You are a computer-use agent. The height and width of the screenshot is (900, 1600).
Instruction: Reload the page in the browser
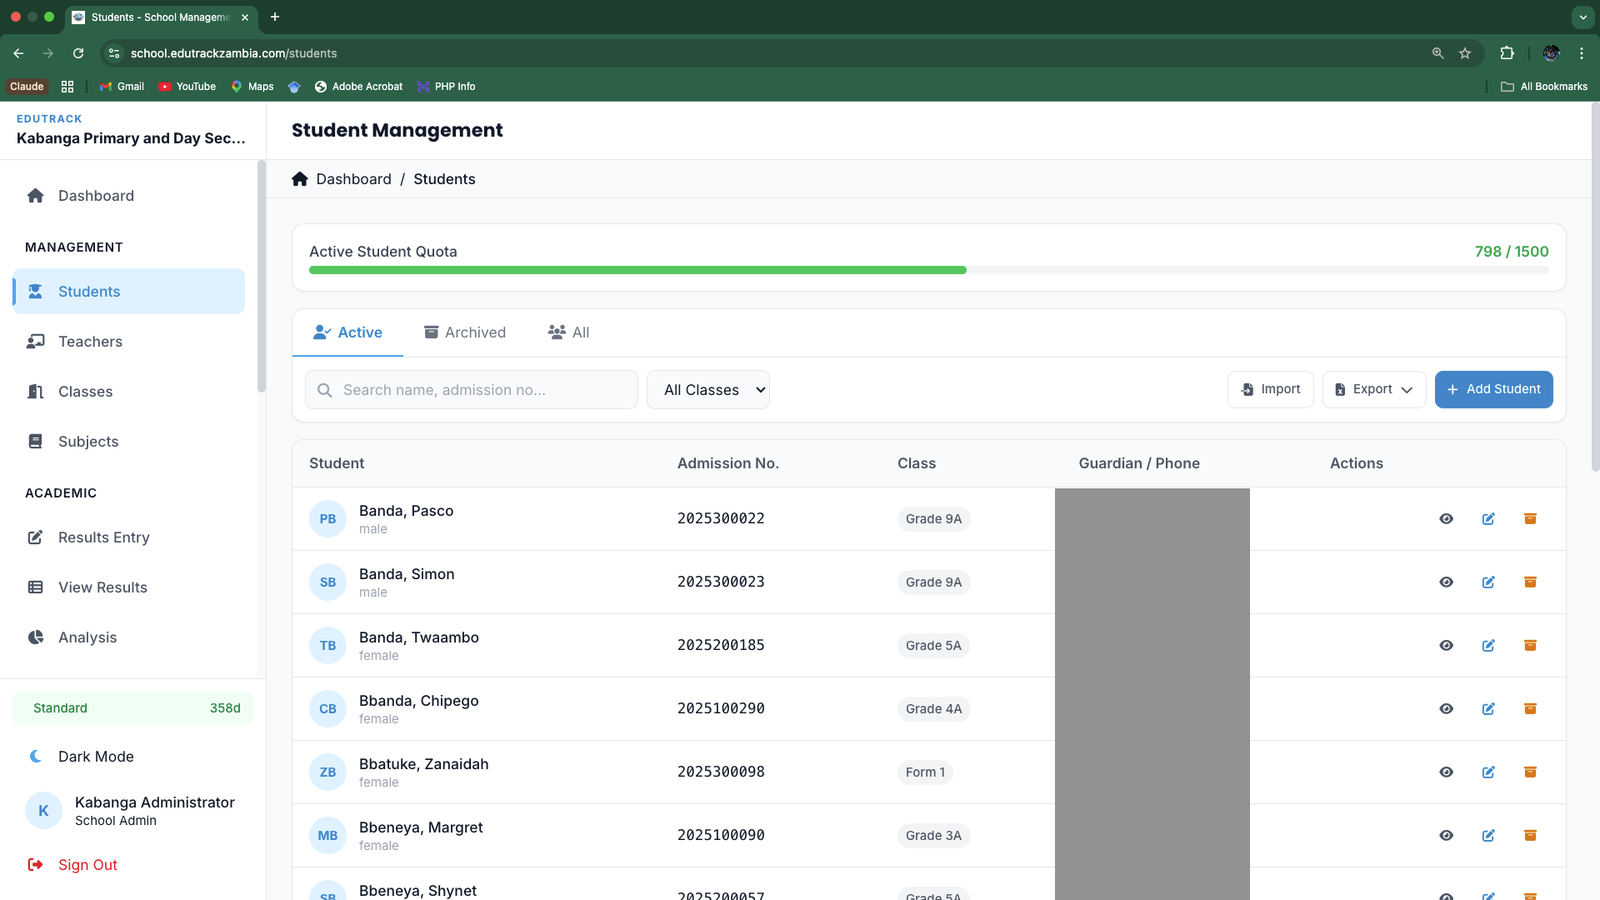[x=78, y=53]
